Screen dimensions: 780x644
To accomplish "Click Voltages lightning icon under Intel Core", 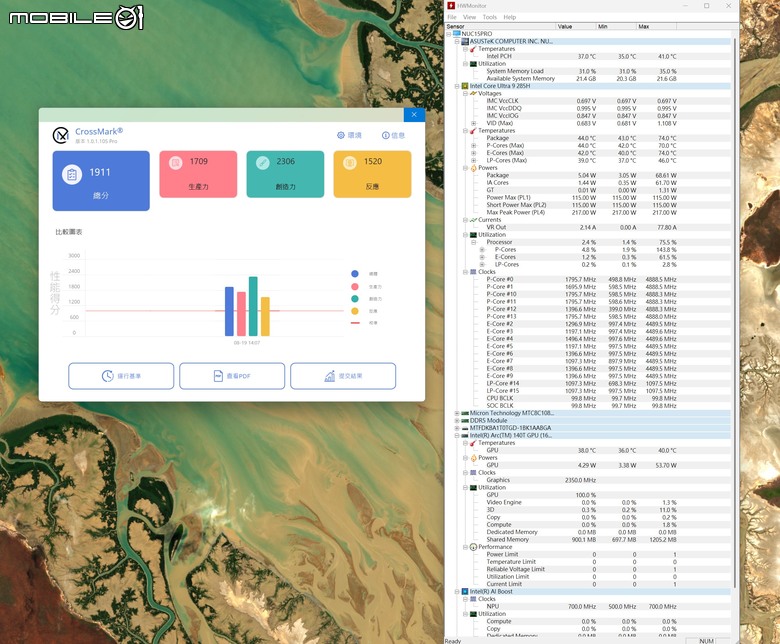I will pyautogui.click(x=473, y=93).
